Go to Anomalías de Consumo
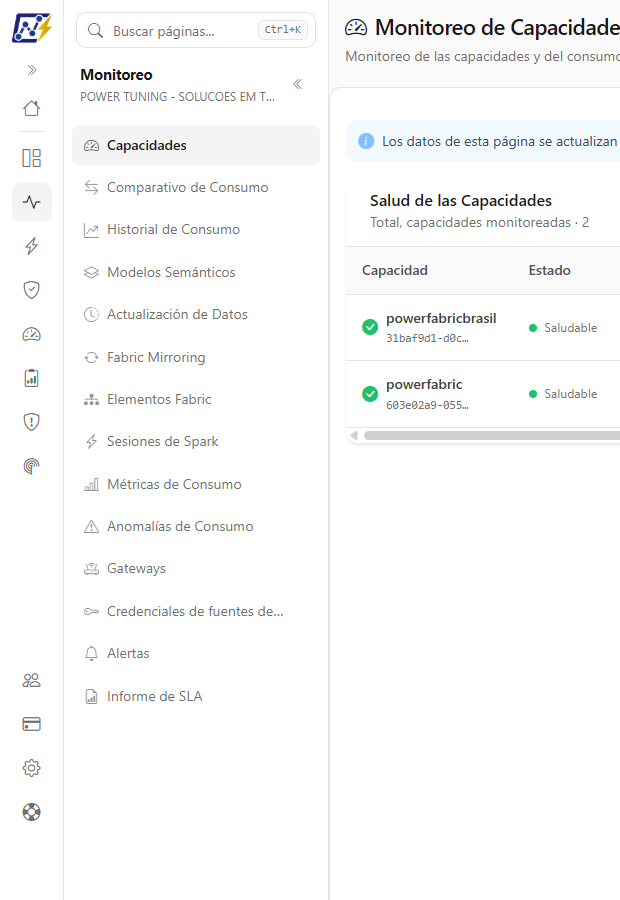The height and width of the screenshot is (900, 620). click(196, 526)
